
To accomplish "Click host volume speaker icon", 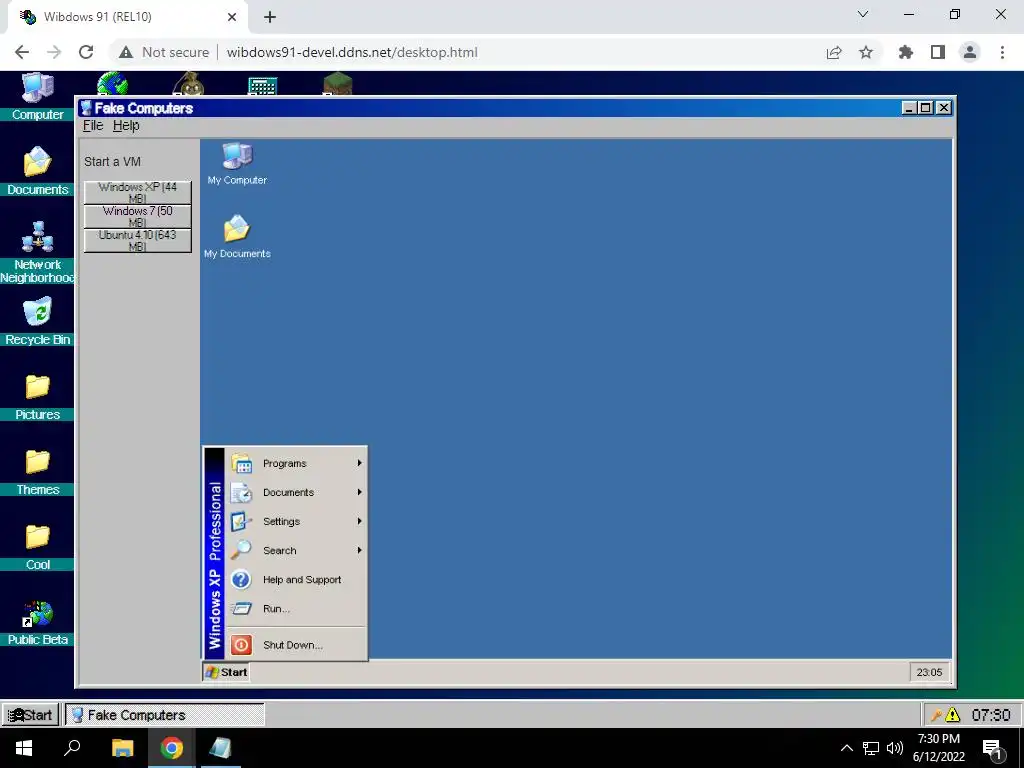I will [x=895, y=748].
